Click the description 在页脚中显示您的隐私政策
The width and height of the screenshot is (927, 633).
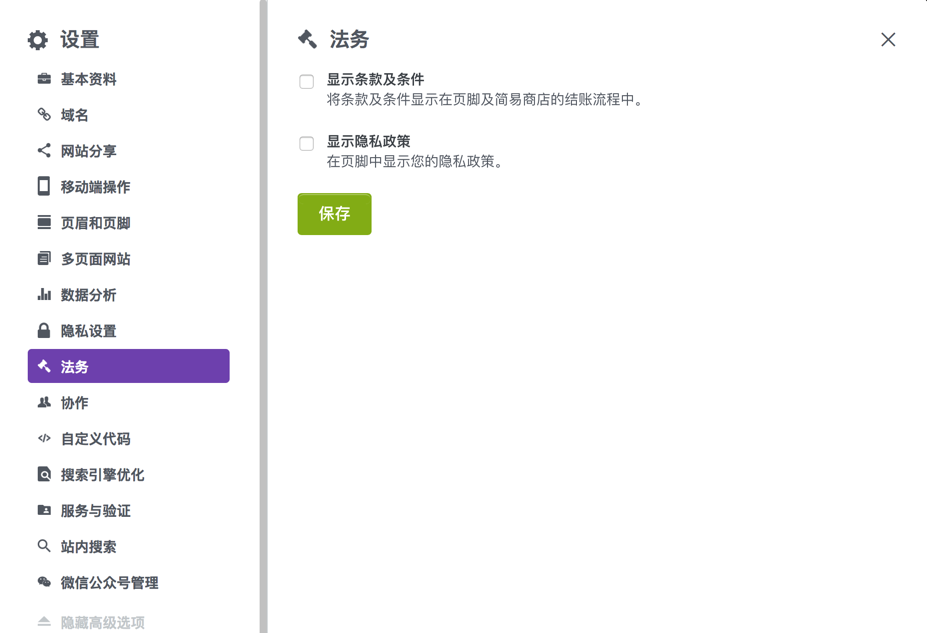[x=415, y=161]
